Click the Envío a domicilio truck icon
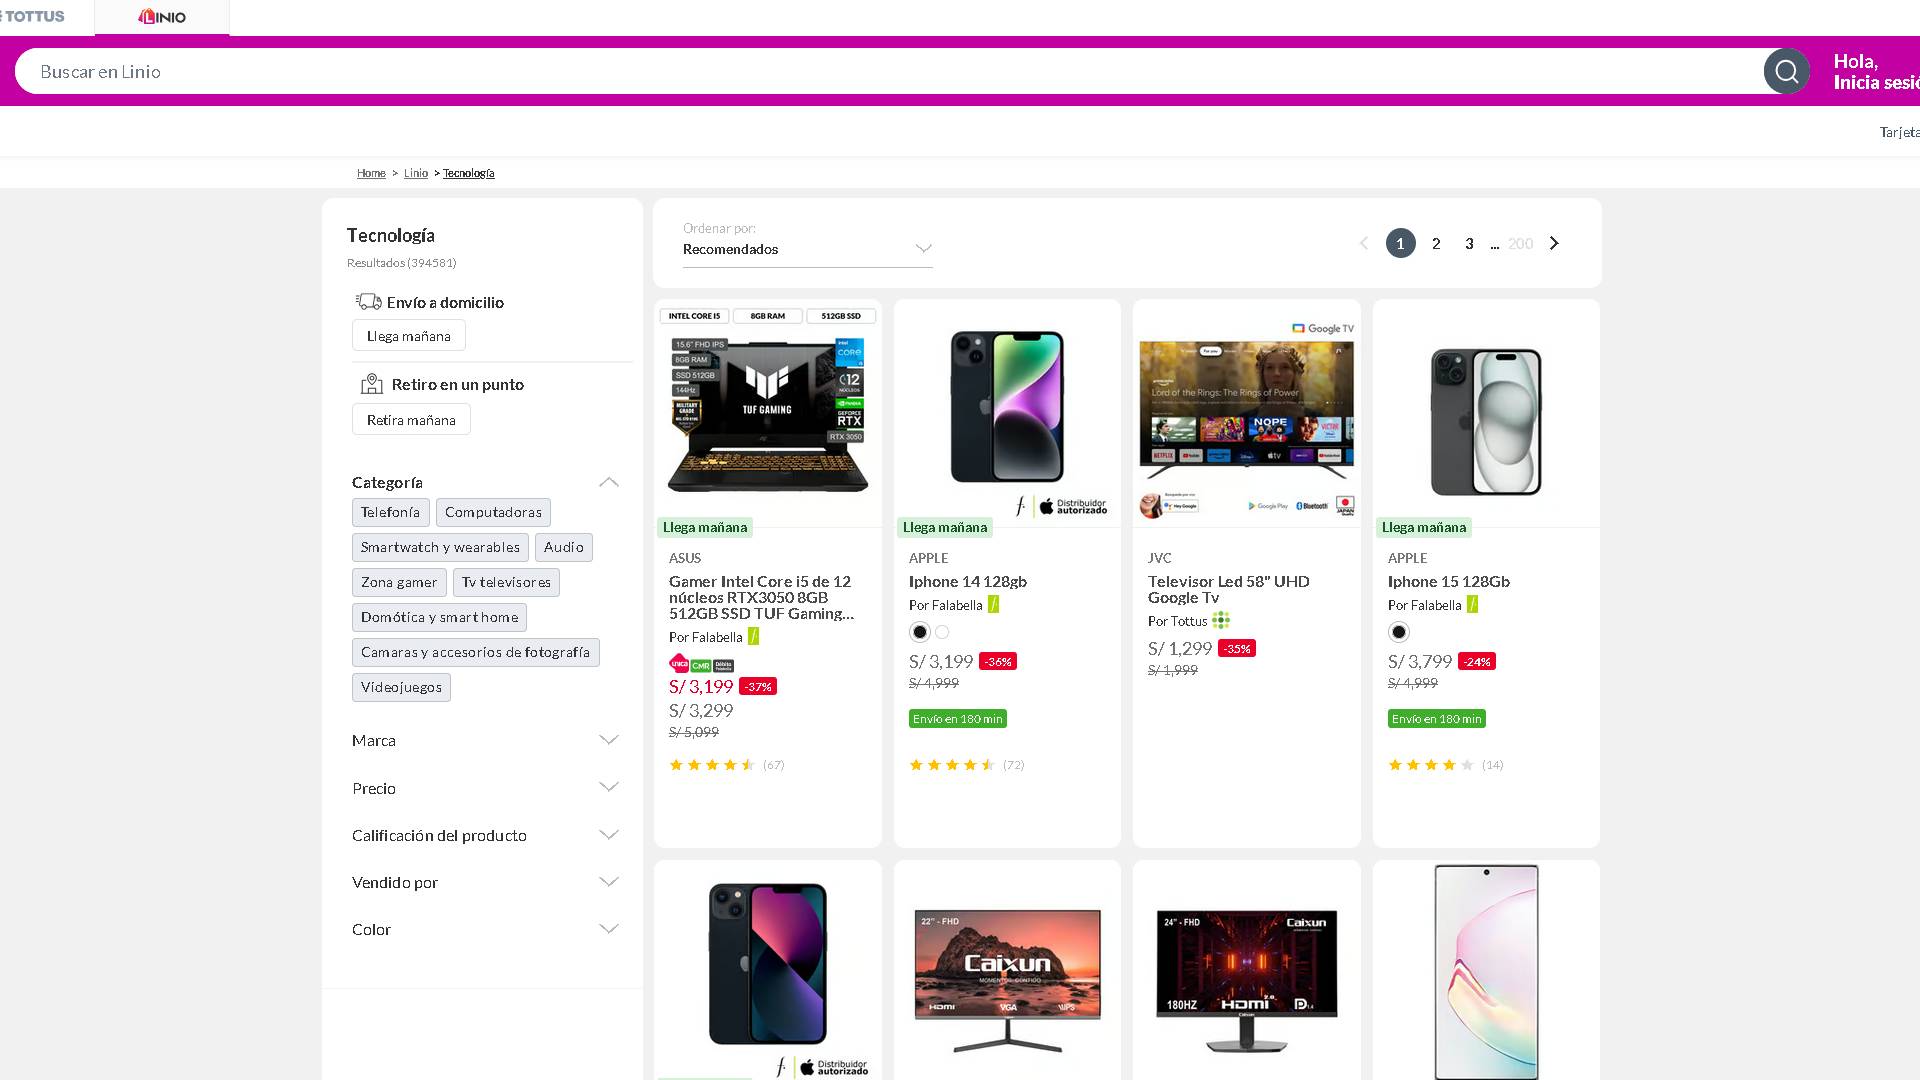 pos(368,301)
